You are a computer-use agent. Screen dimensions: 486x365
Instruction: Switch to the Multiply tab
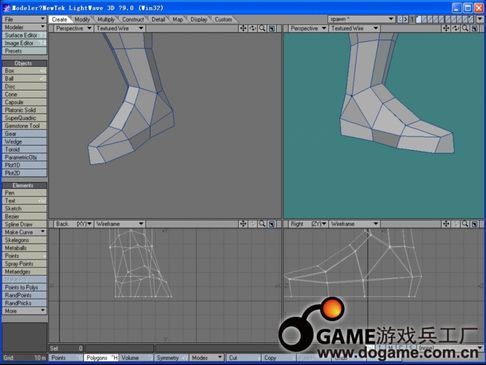click(106, 19)
